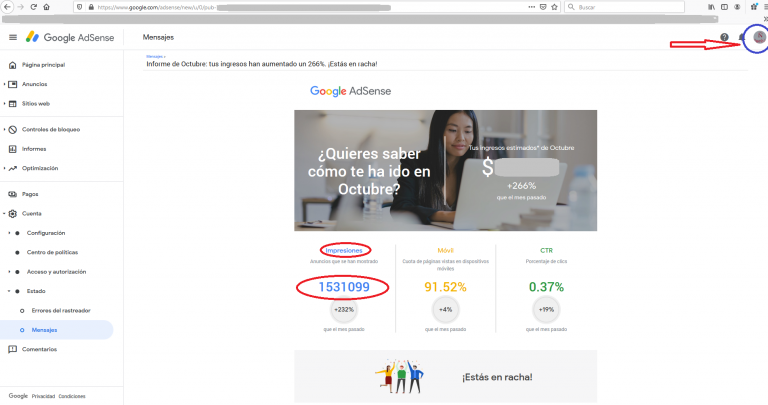Expand the Acceso y autorización arrow
Image resolution: width=768 pixels, height=405 pixels.
[9, 272]
